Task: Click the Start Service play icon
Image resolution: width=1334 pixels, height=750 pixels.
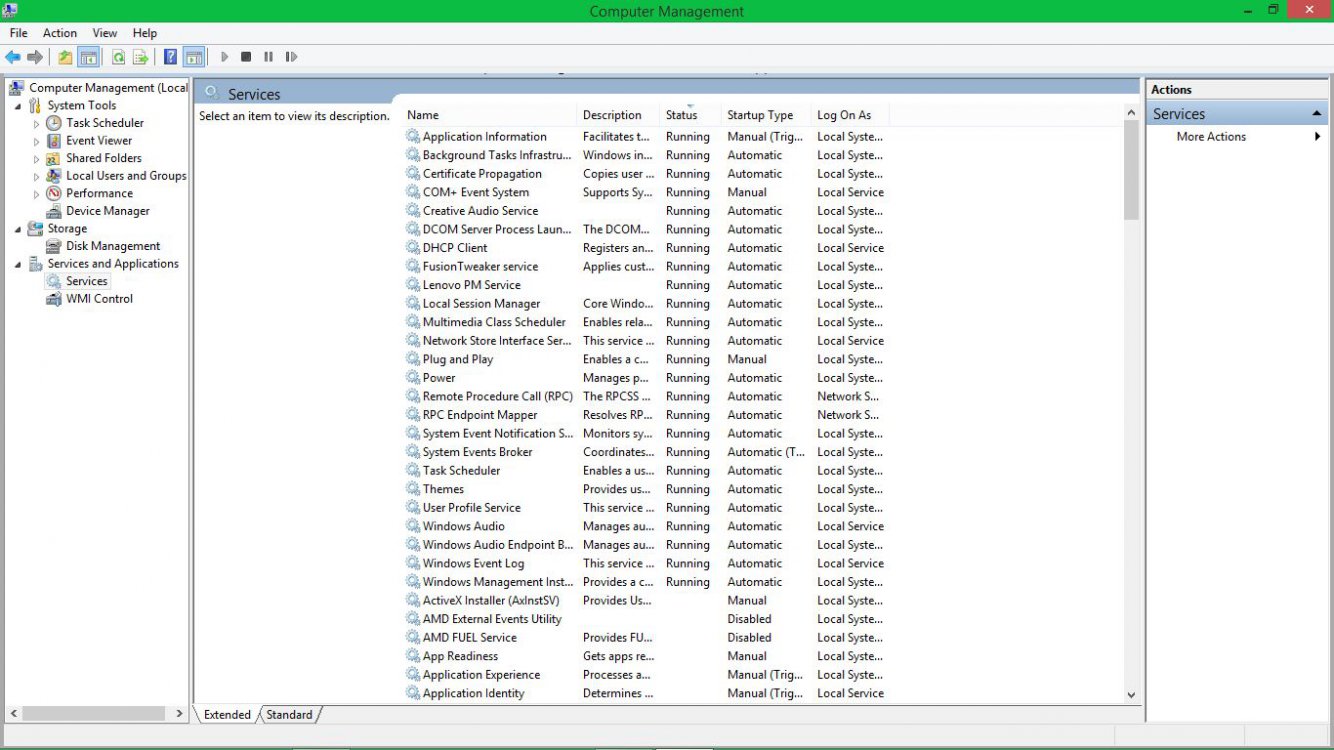Action: [x=224, y=57]
